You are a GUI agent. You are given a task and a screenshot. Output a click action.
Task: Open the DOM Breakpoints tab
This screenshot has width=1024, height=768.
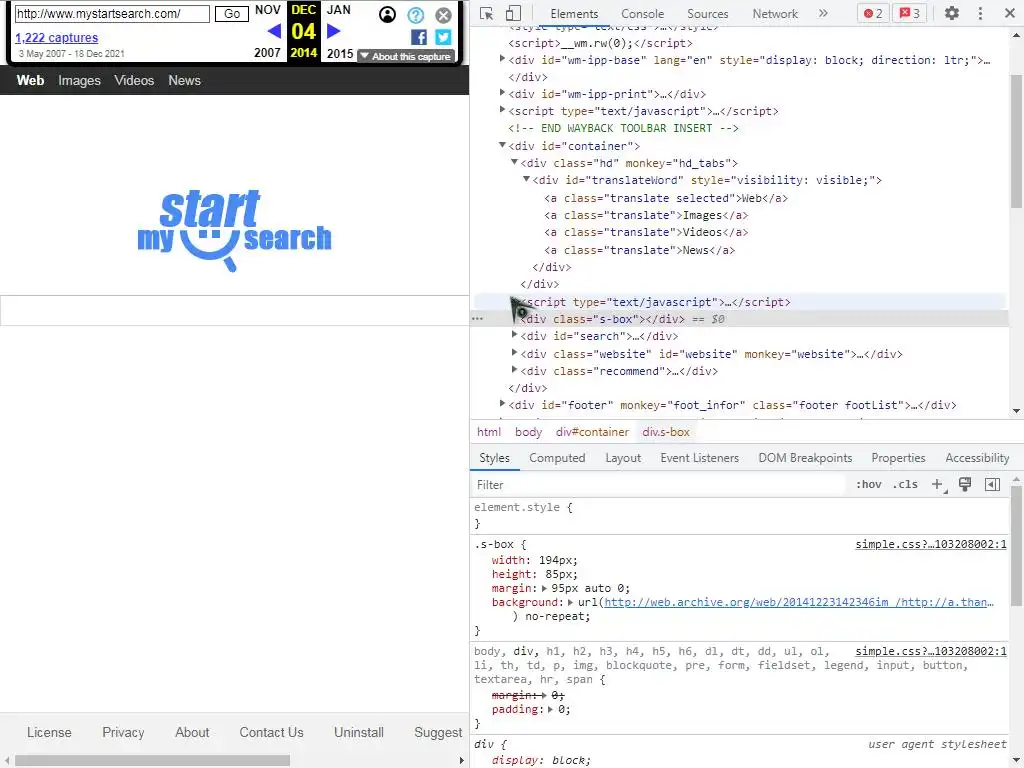(805, 458)
